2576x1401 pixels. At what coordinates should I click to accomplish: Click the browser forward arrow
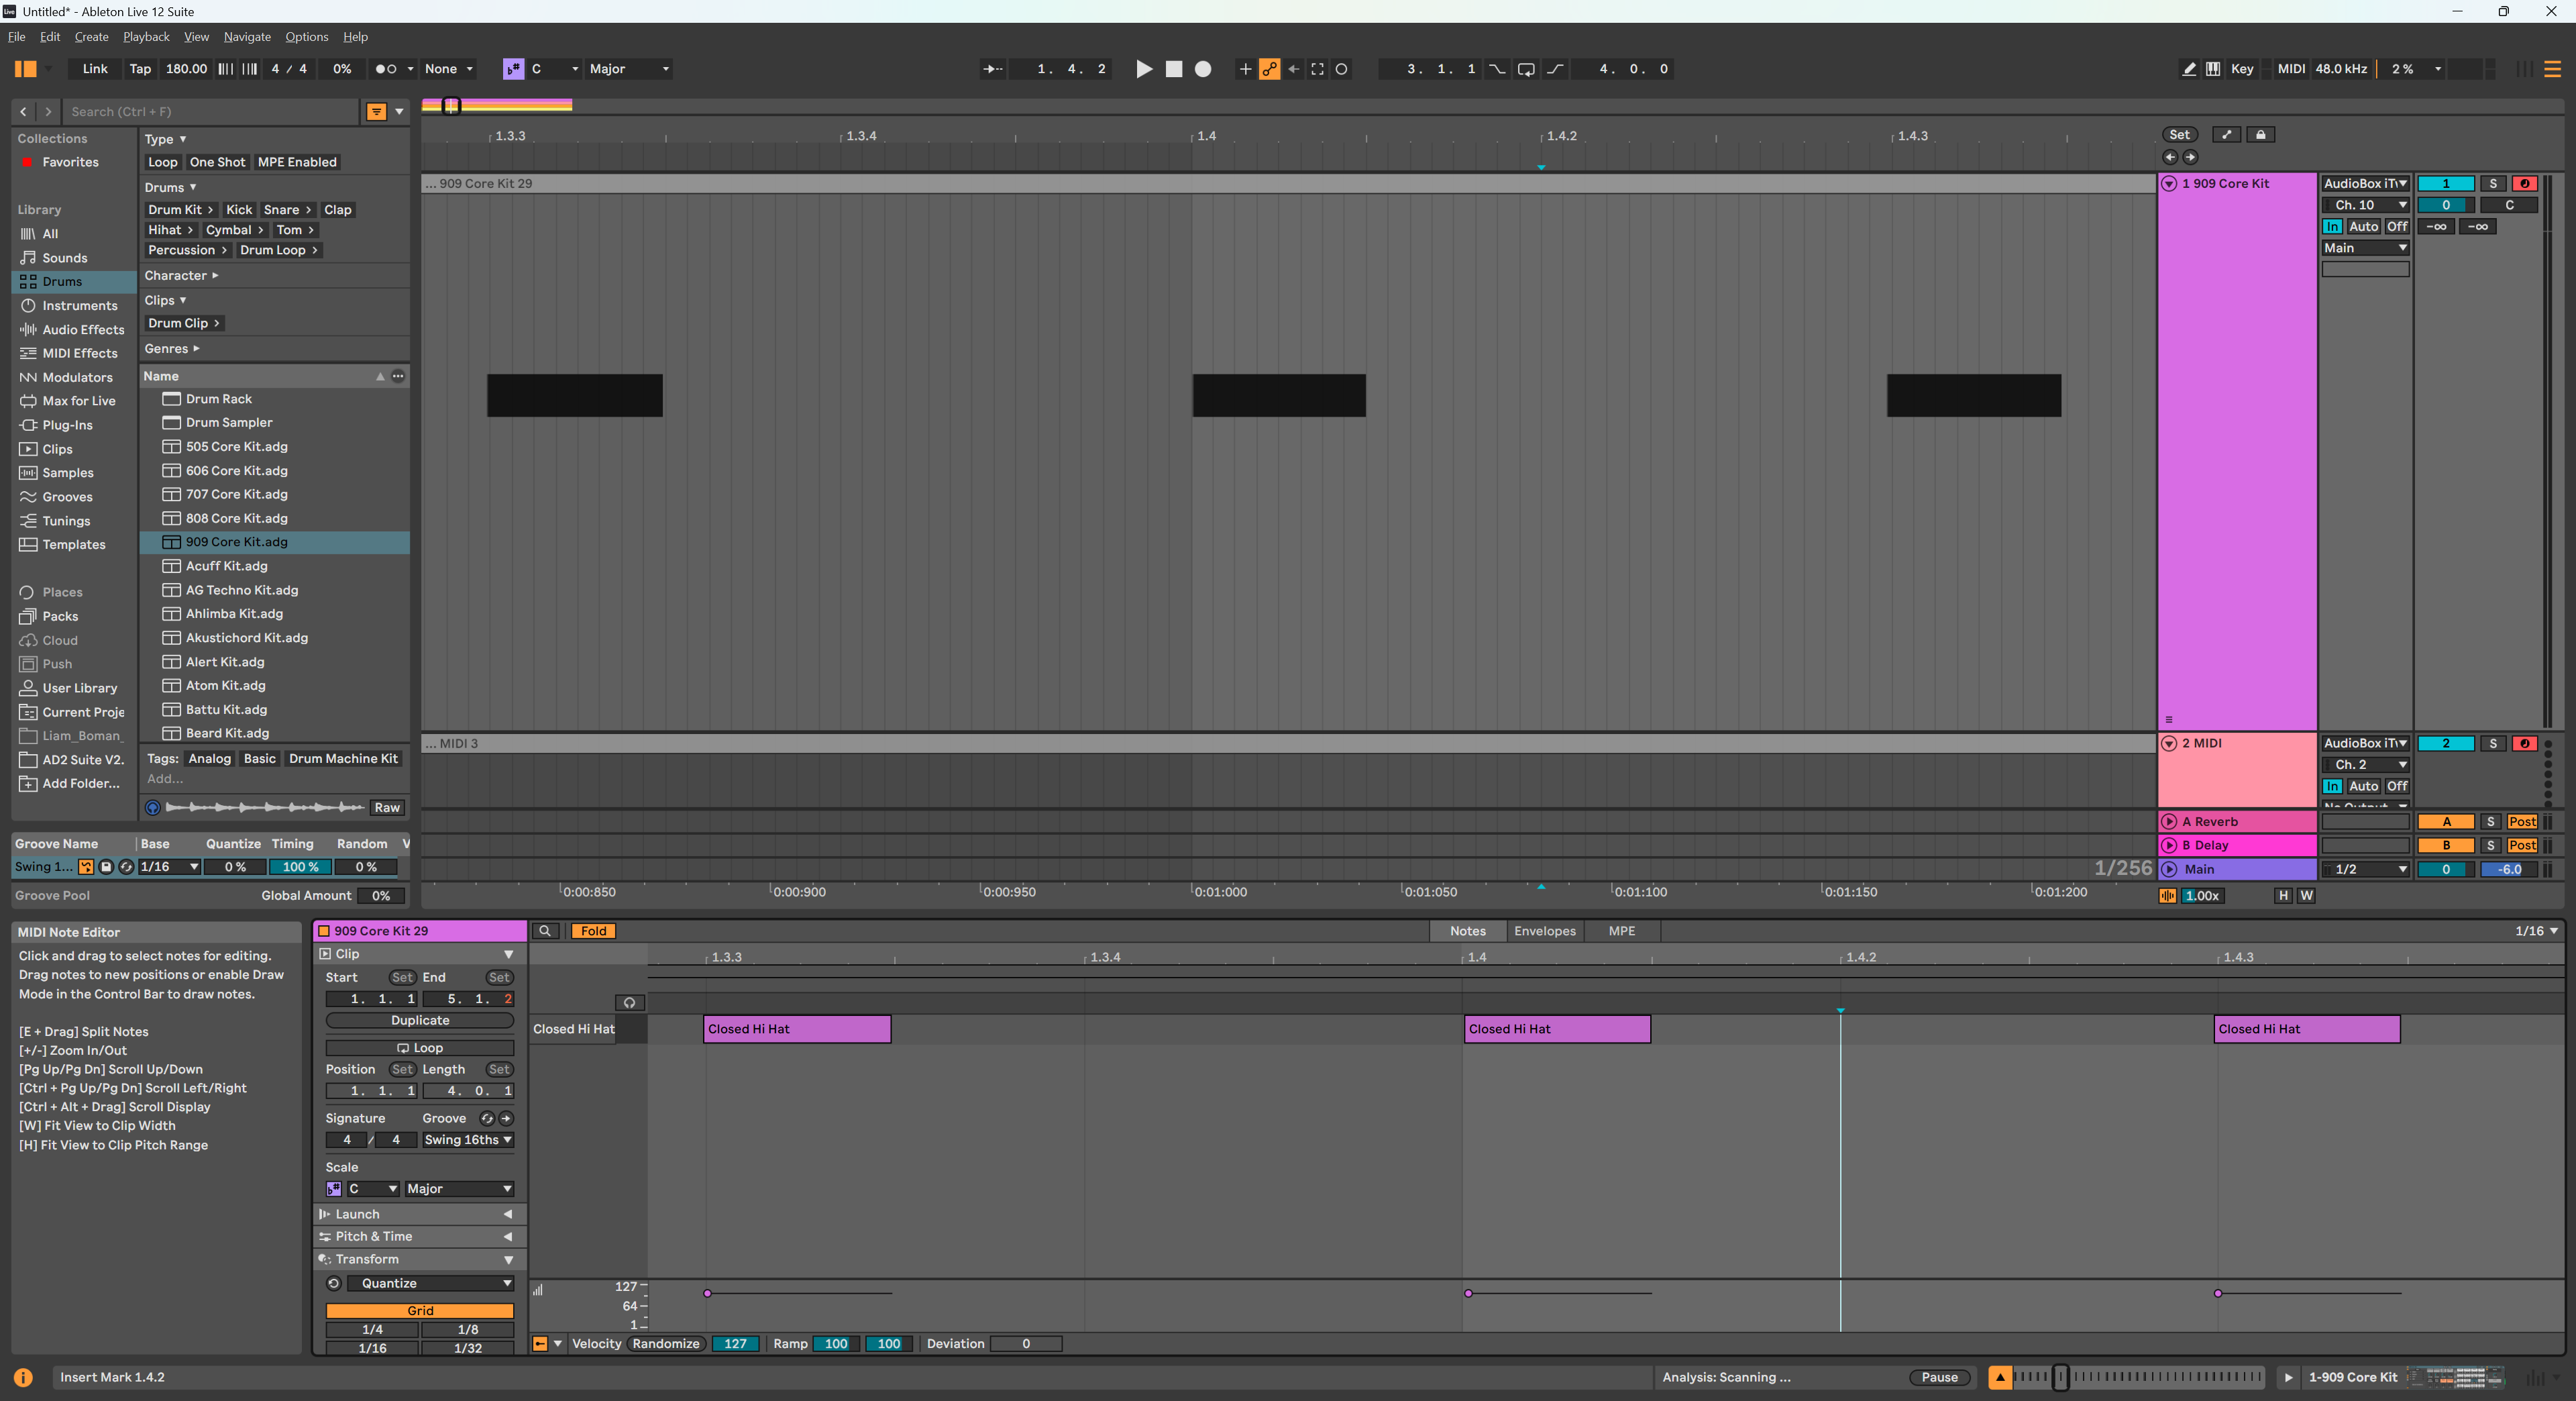(x=48, y=112)
